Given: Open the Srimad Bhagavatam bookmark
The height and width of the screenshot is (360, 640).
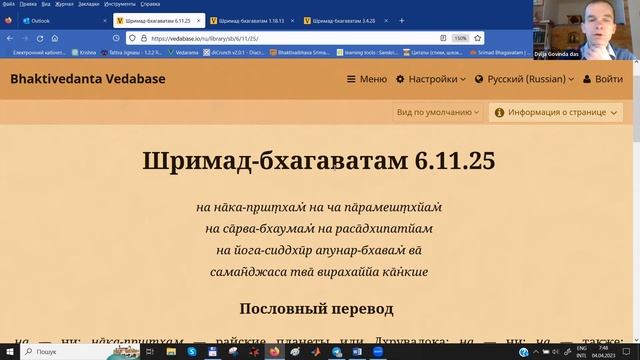Looking at the screenshot, I should point(500,52).
